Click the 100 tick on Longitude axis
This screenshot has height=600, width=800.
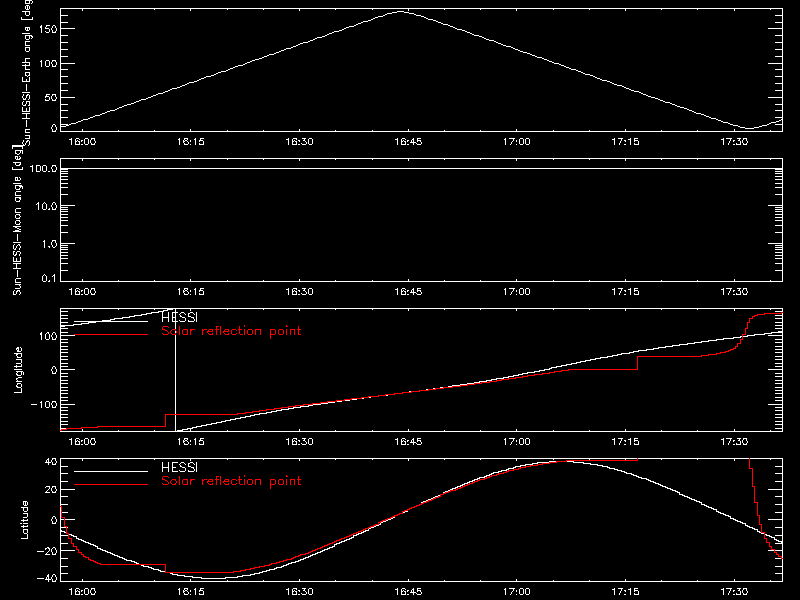tap(47, 336)
